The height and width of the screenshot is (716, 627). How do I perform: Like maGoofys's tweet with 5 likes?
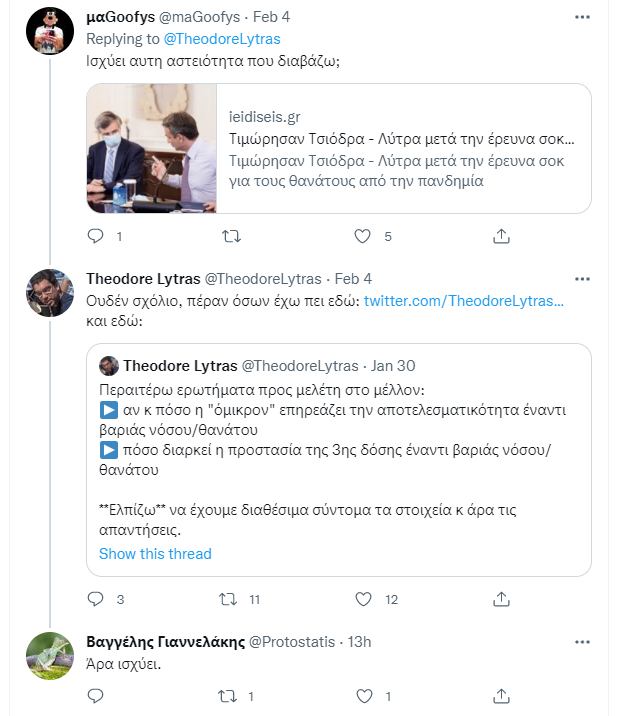pos(365,237)
